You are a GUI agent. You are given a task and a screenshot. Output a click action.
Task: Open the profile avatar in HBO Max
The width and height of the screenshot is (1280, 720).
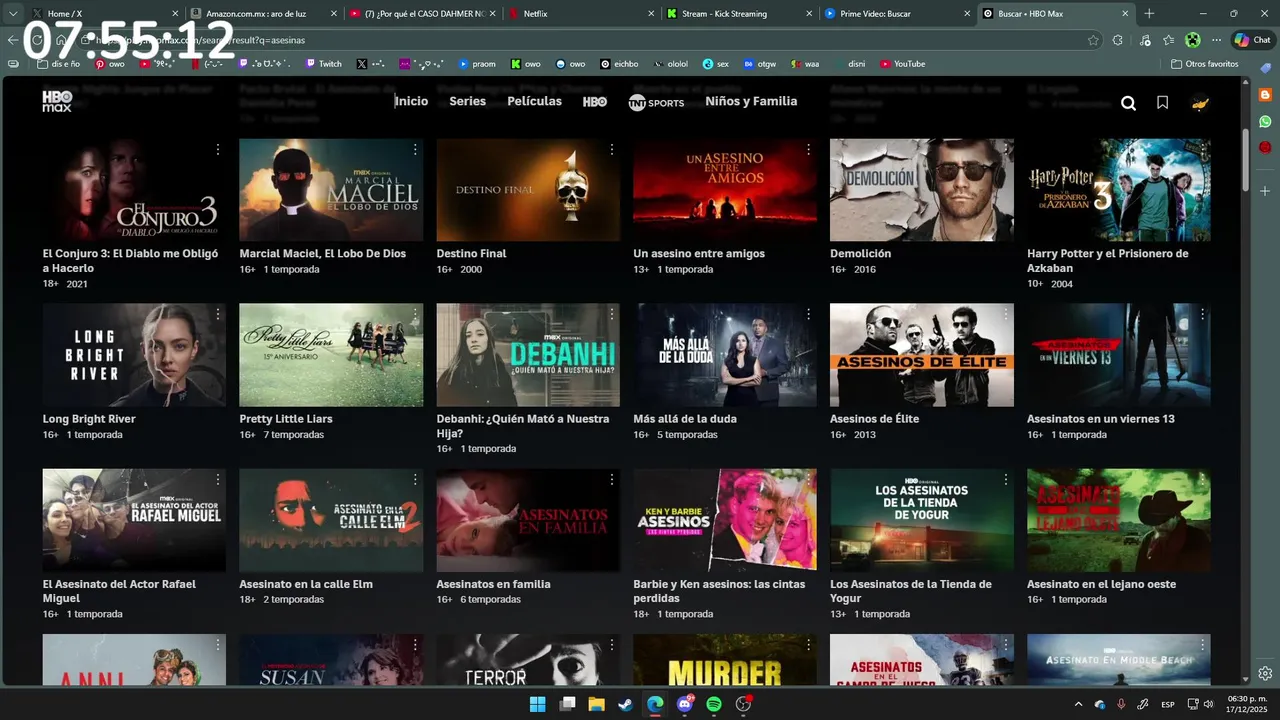click(1200, 103)
